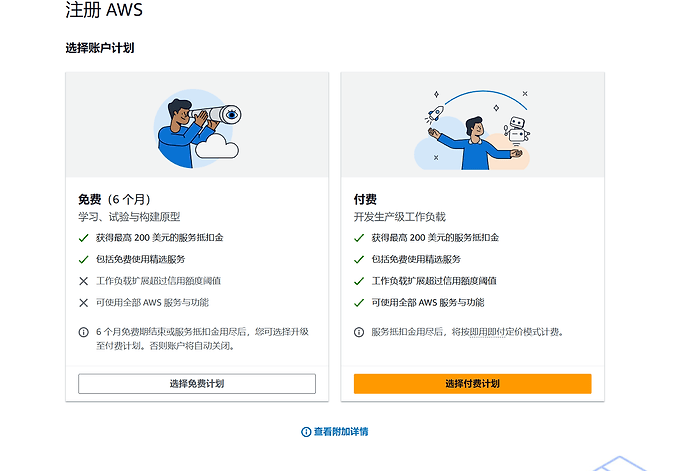Click info icon next to 6 个月免费期结束 note
690x471 pixels.
click(x=84, y=332)
